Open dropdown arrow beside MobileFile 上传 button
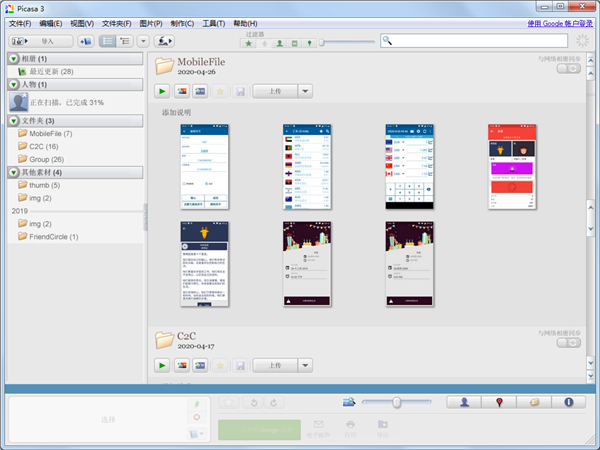 [306, 91]
